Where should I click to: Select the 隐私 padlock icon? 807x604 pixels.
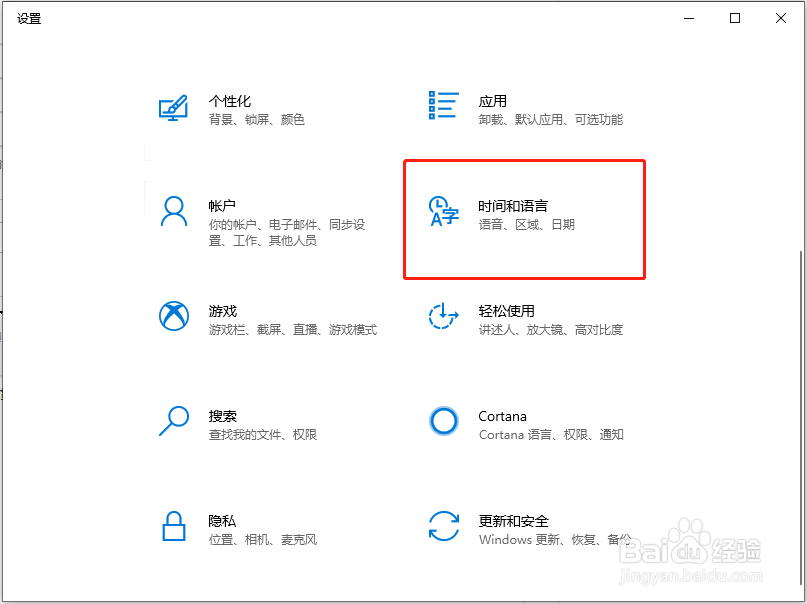point(174,526)
